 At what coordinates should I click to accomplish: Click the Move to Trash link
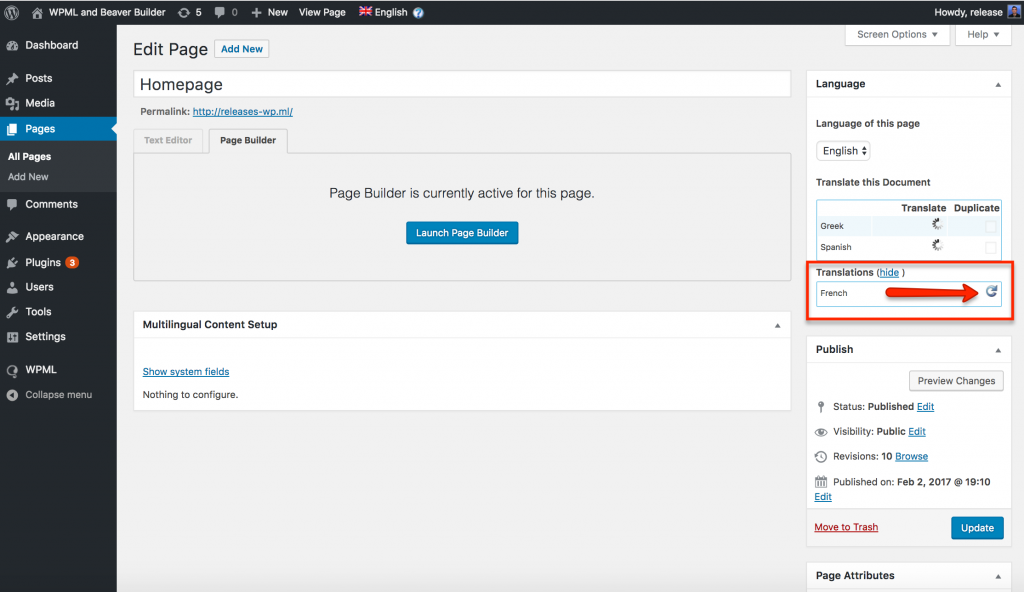[846, 527]
